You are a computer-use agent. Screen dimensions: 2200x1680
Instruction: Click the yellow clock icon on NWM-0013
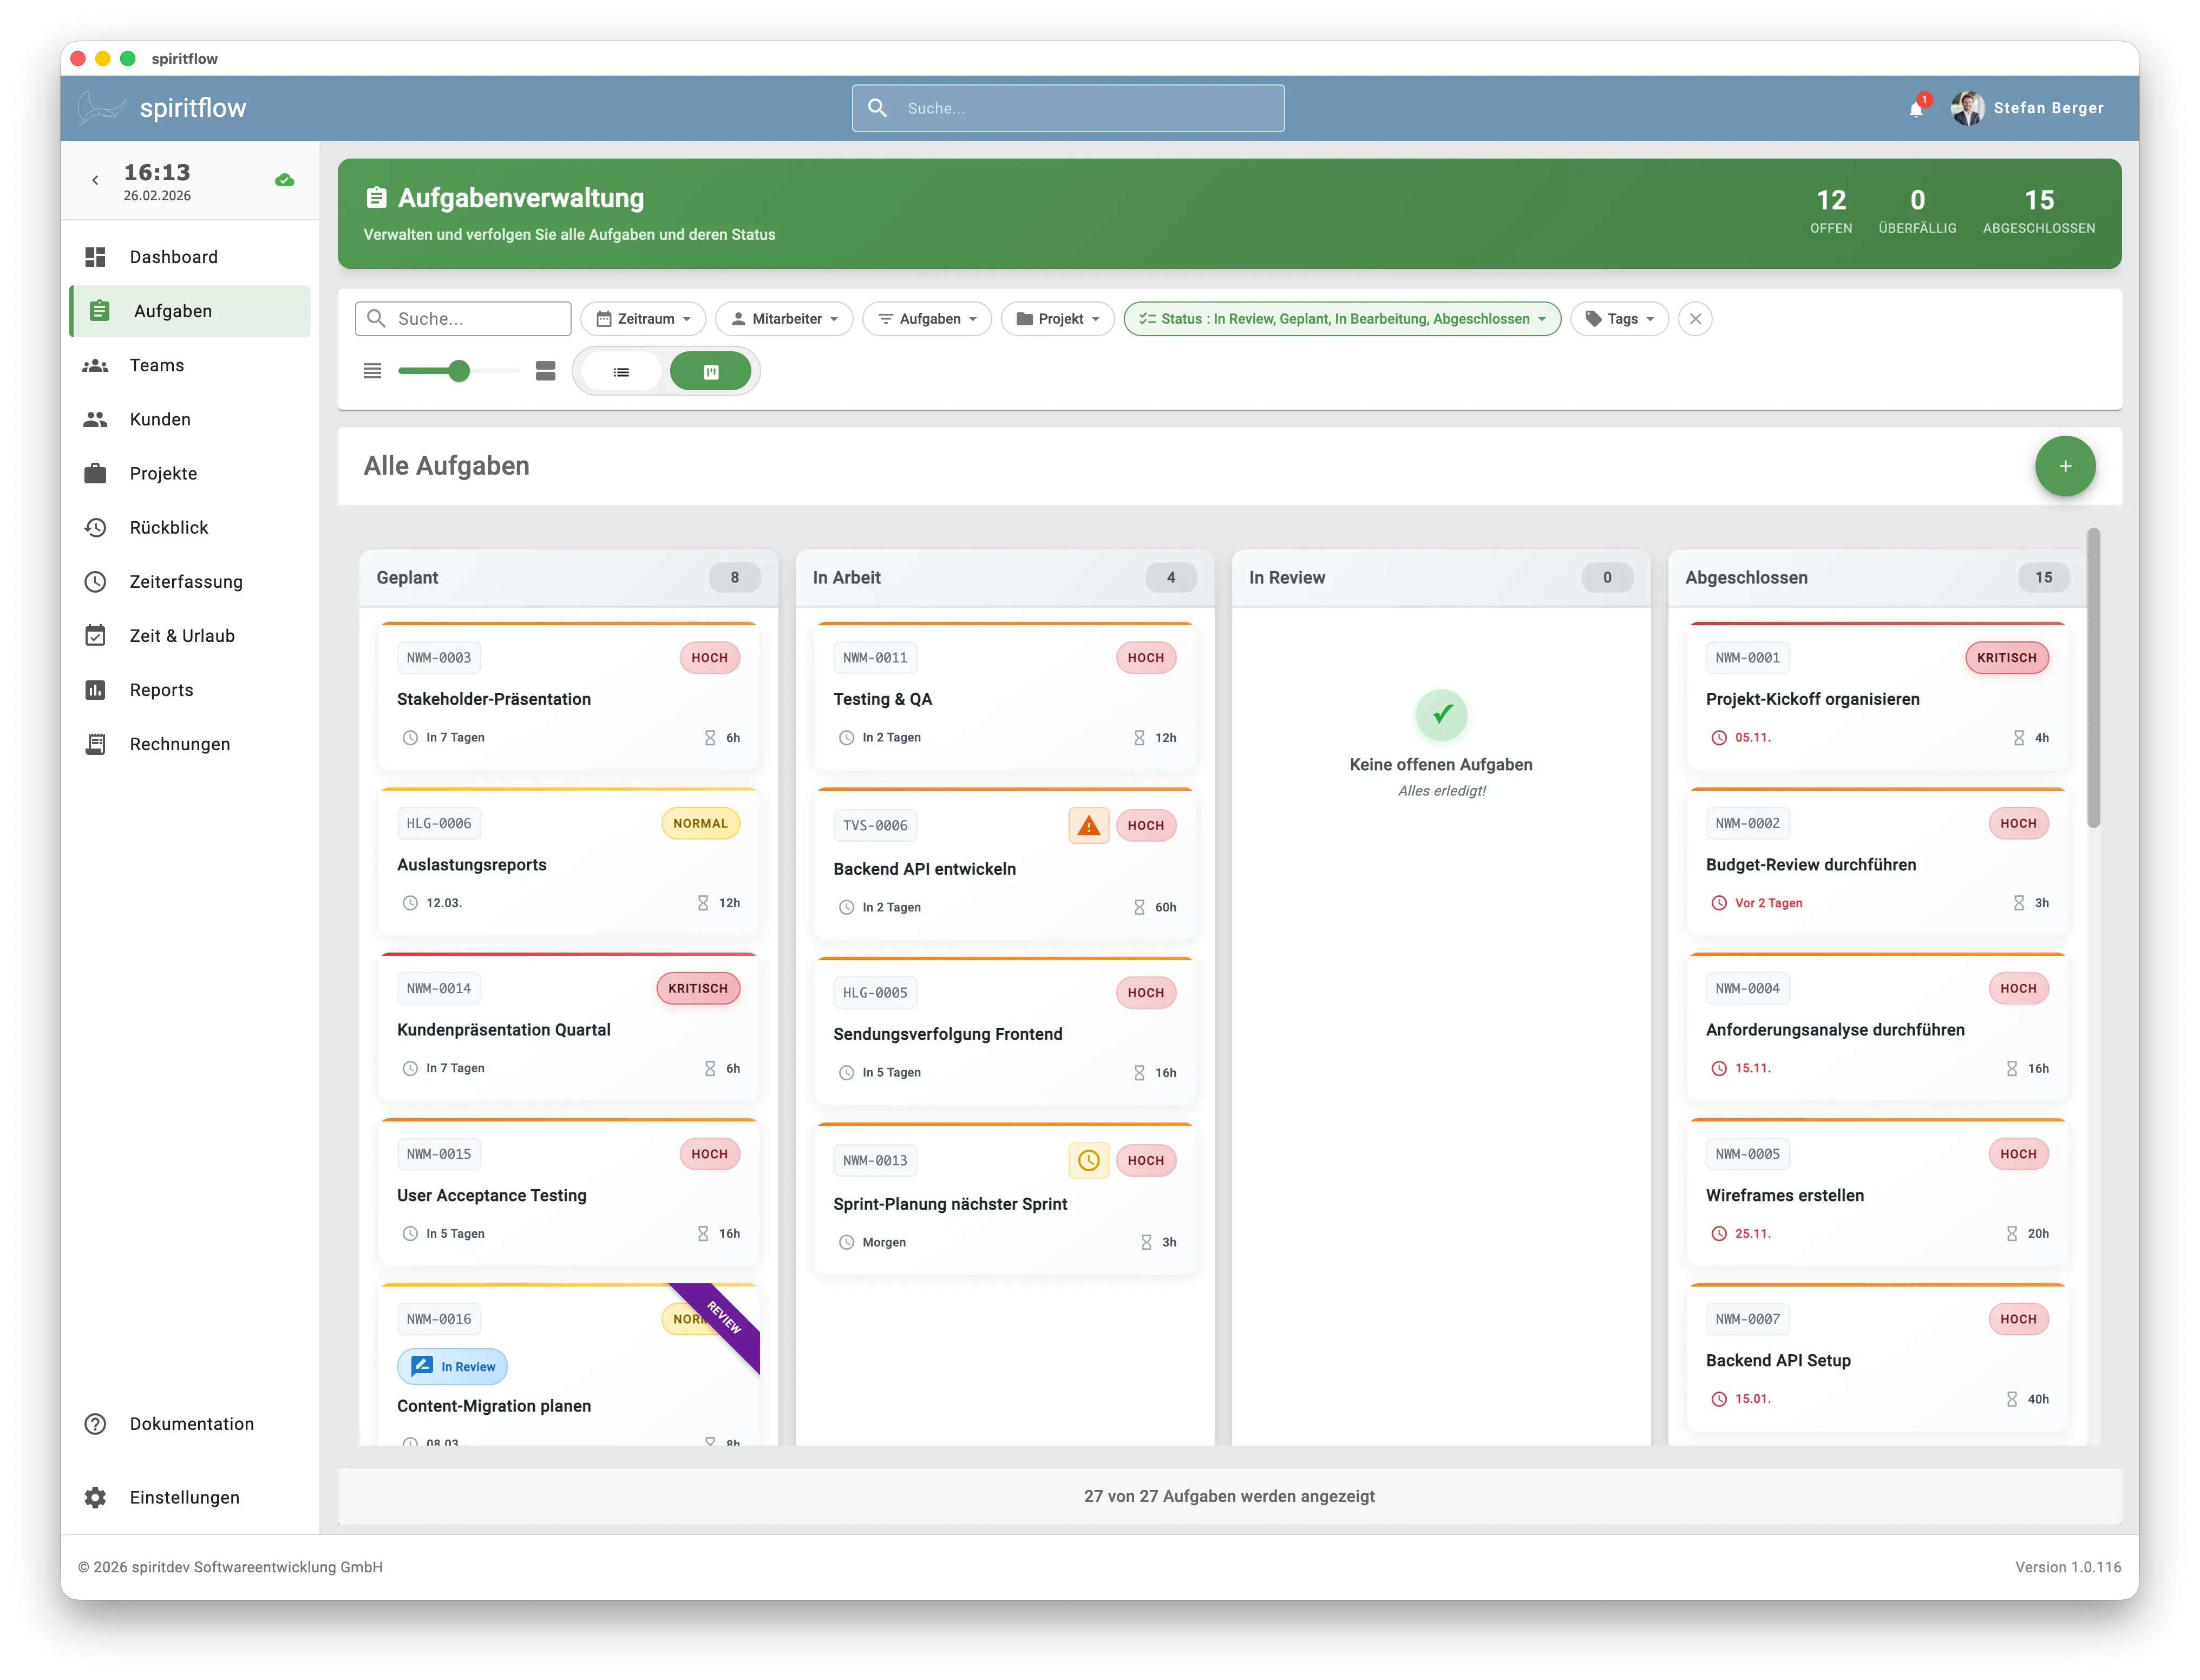(1088, 1160)
